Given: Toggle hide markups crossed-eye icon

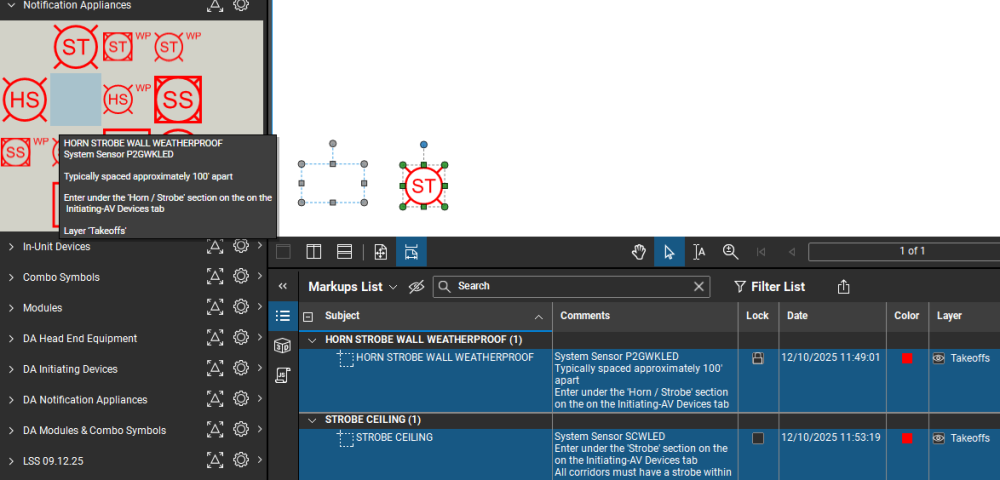Looking at the screenshot, I should (416, 287).
